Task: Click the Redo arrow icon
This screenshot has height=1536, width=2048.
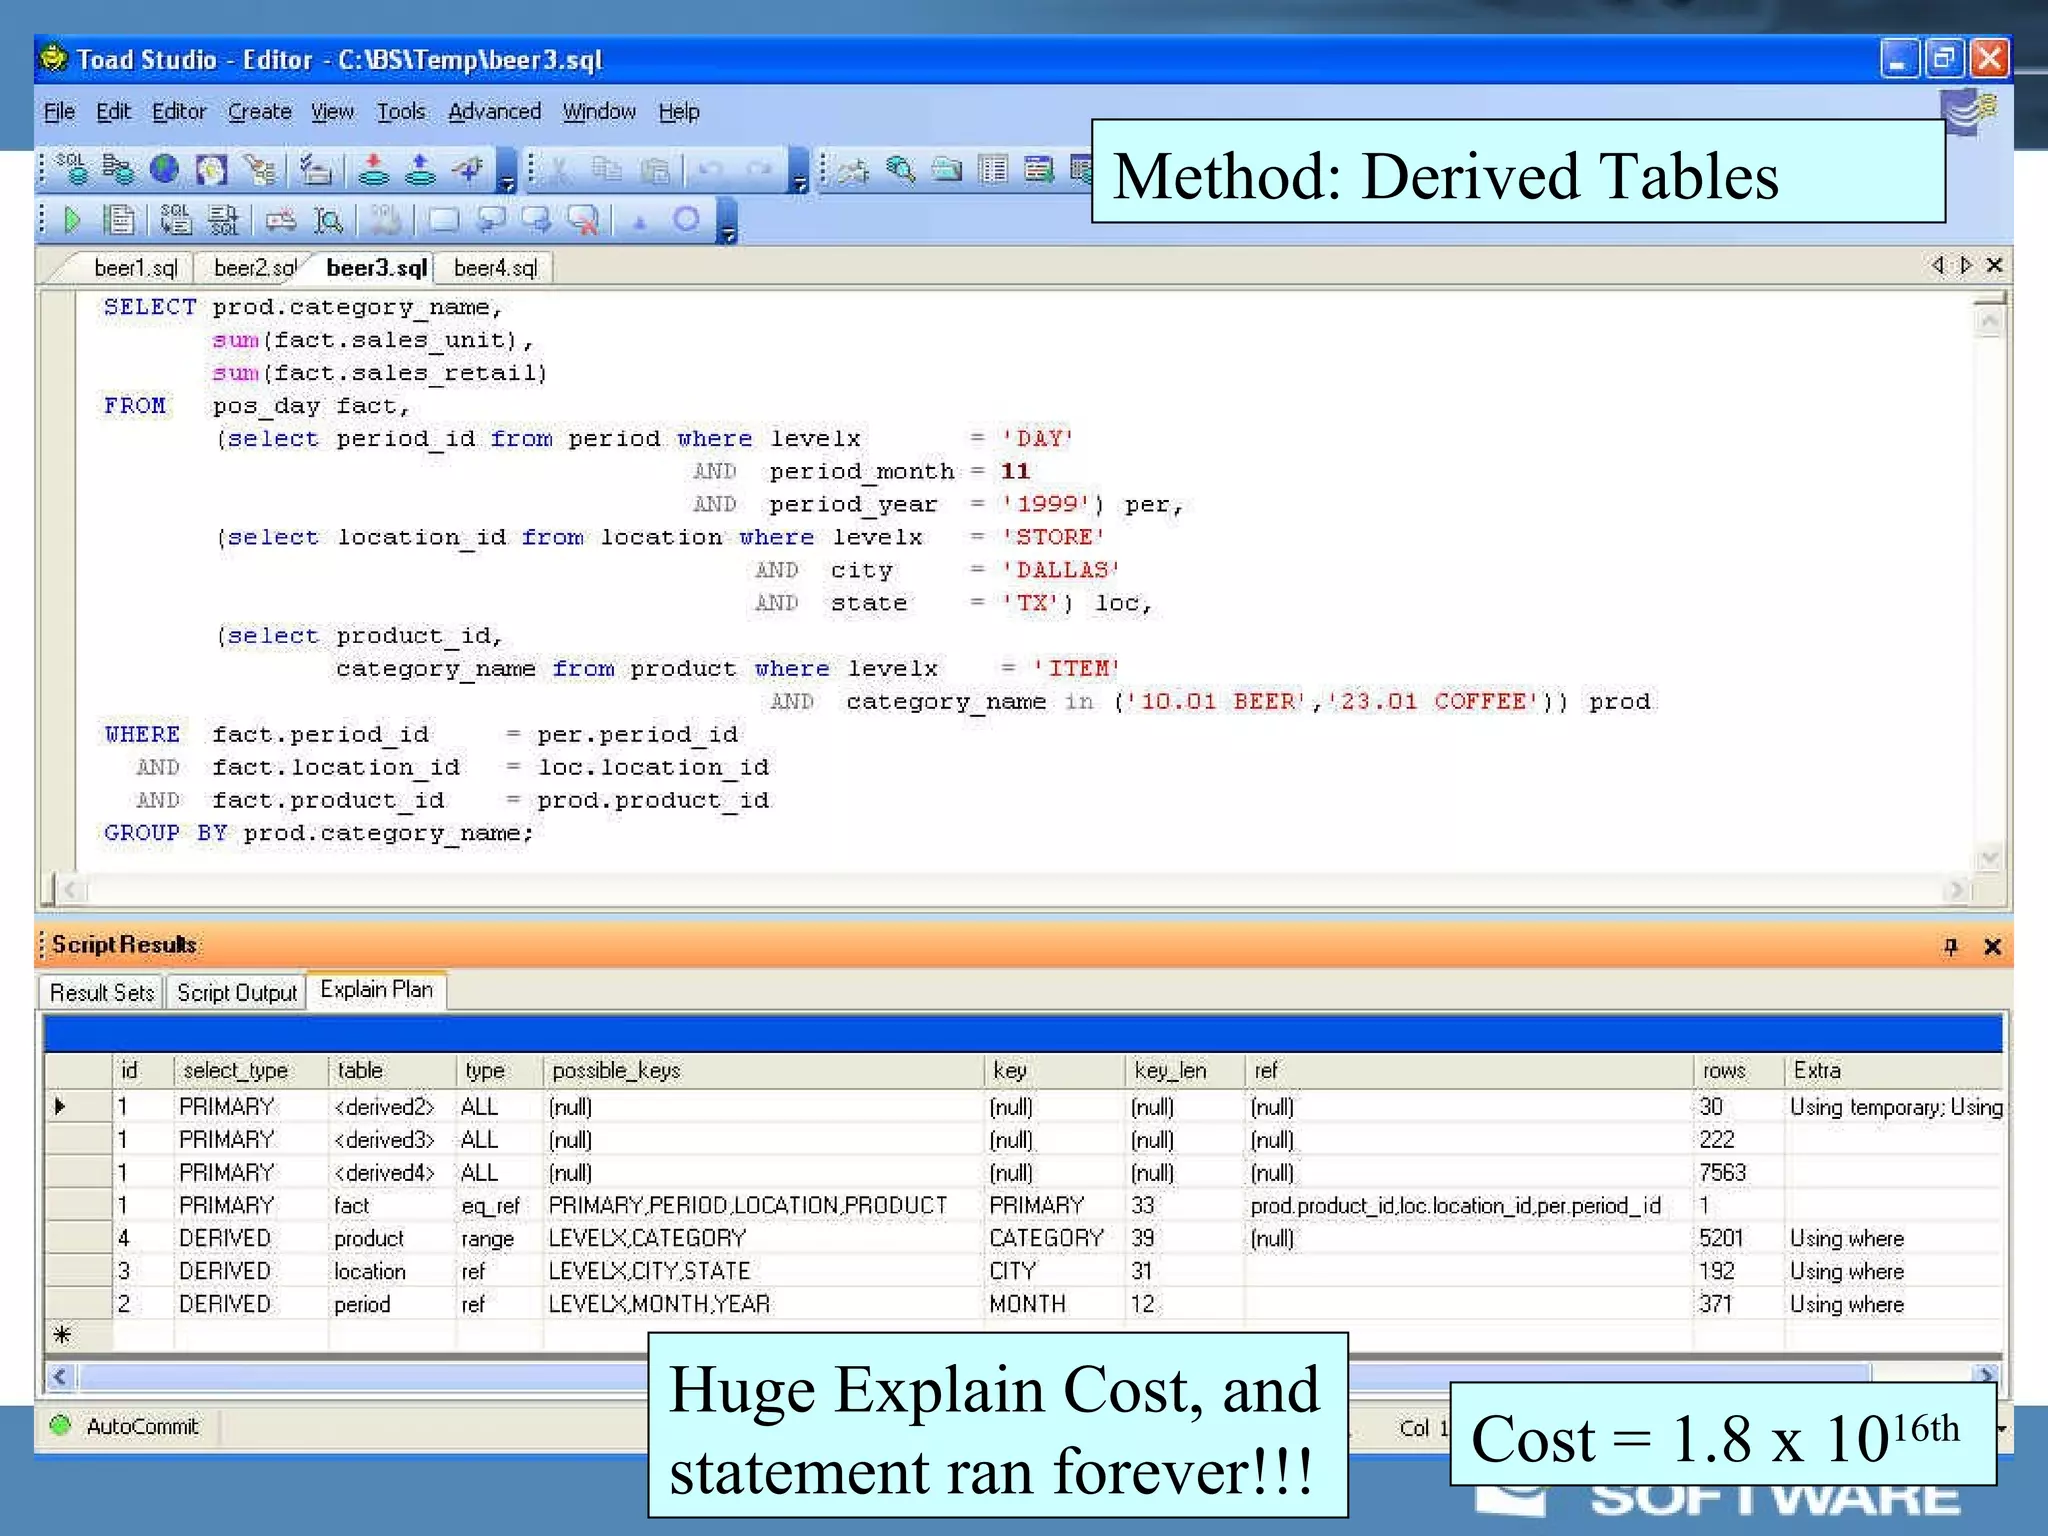Action: (759, 170)
